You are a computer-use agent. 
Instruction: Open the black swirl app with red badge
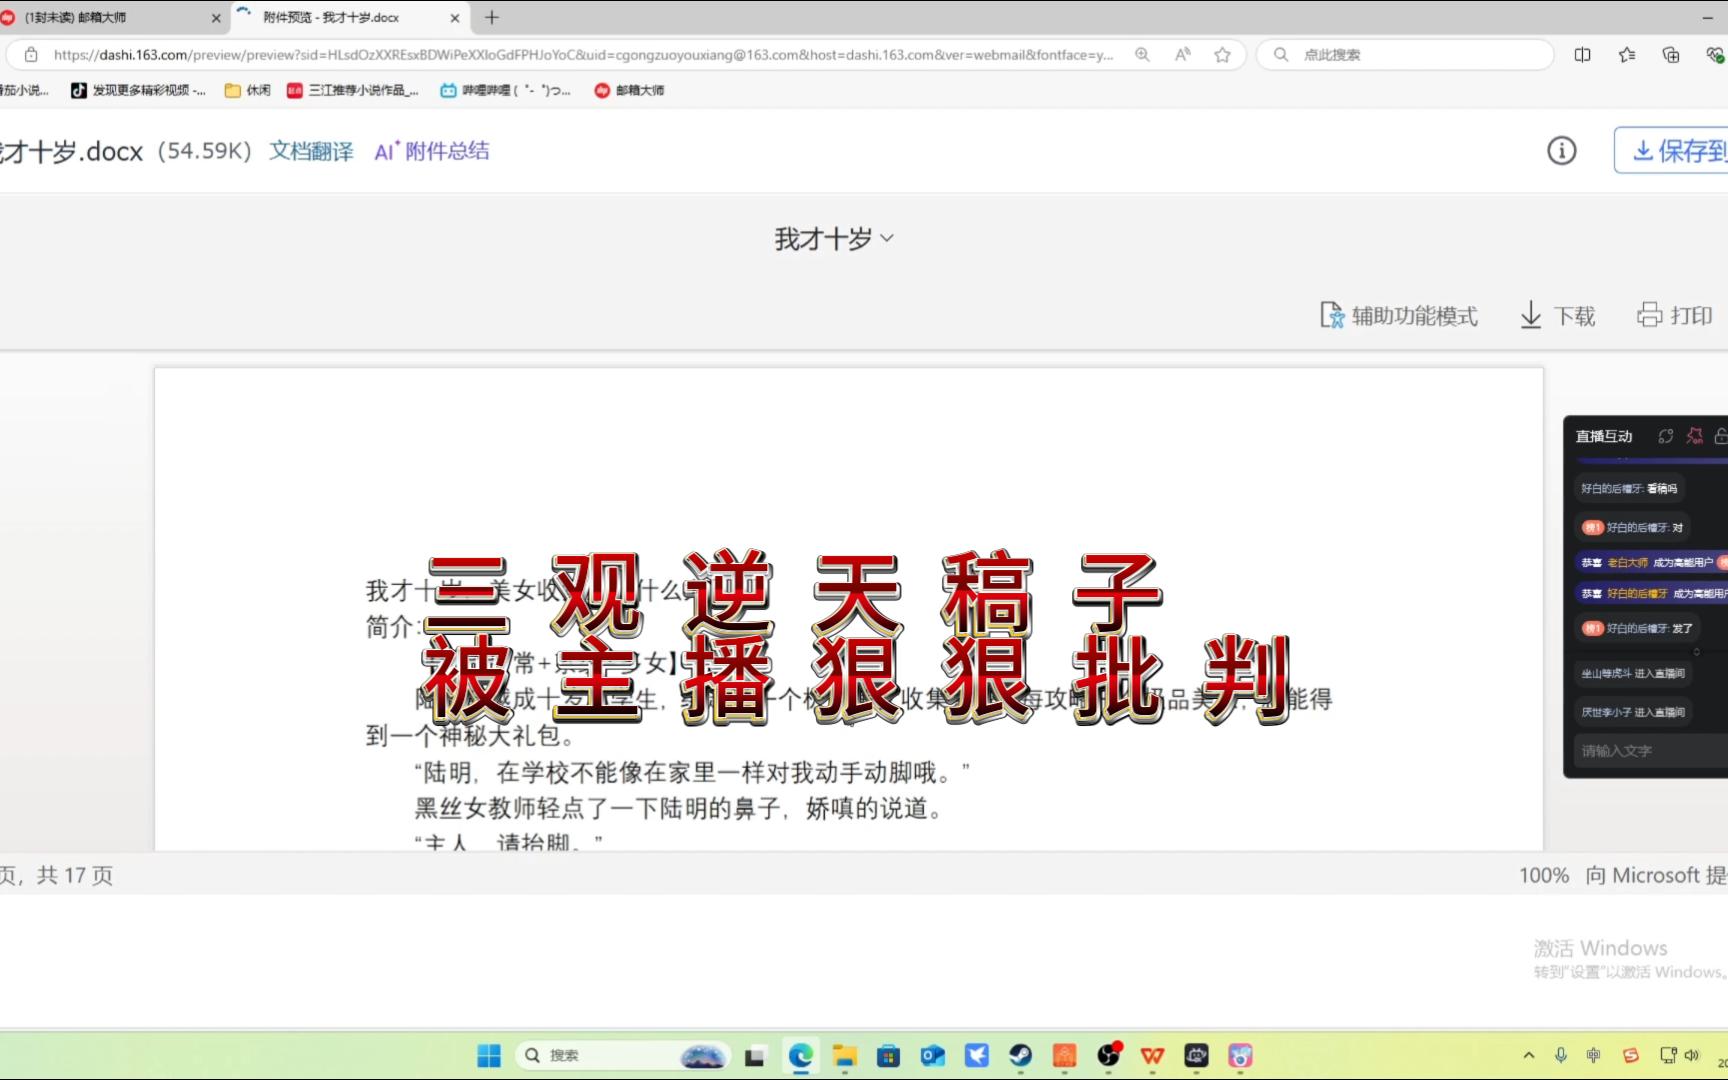tap(1109, 1055)
